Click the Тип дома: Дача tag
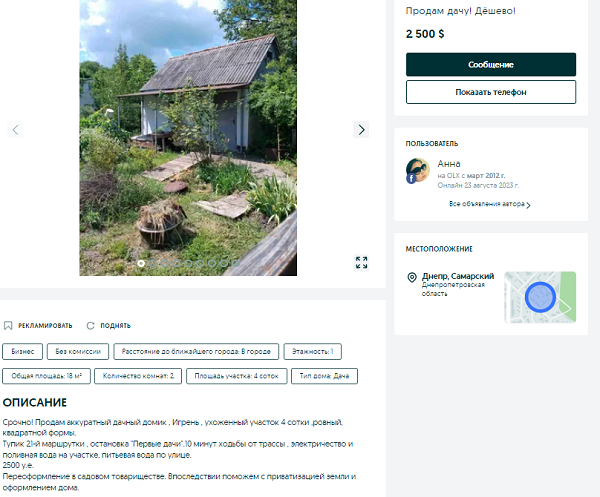The image size is (600, 497). pos(323,377)
